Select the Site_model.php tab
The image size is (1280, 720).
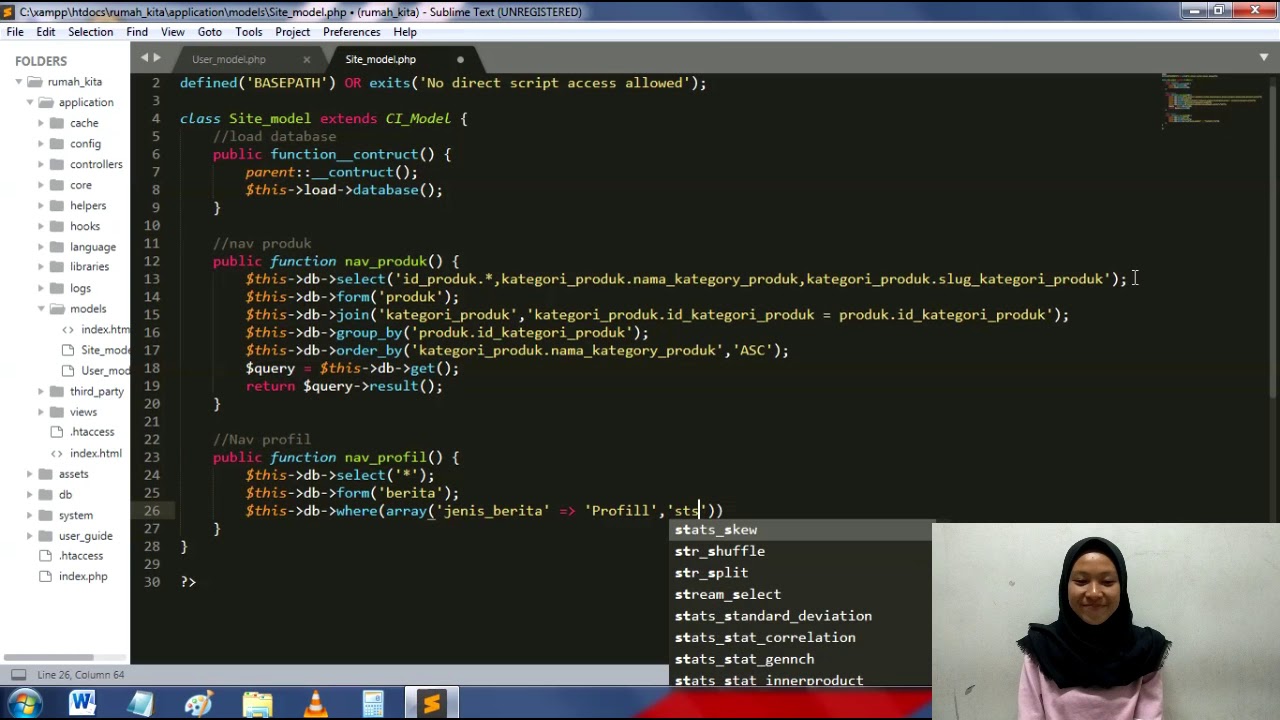[381, 60]
